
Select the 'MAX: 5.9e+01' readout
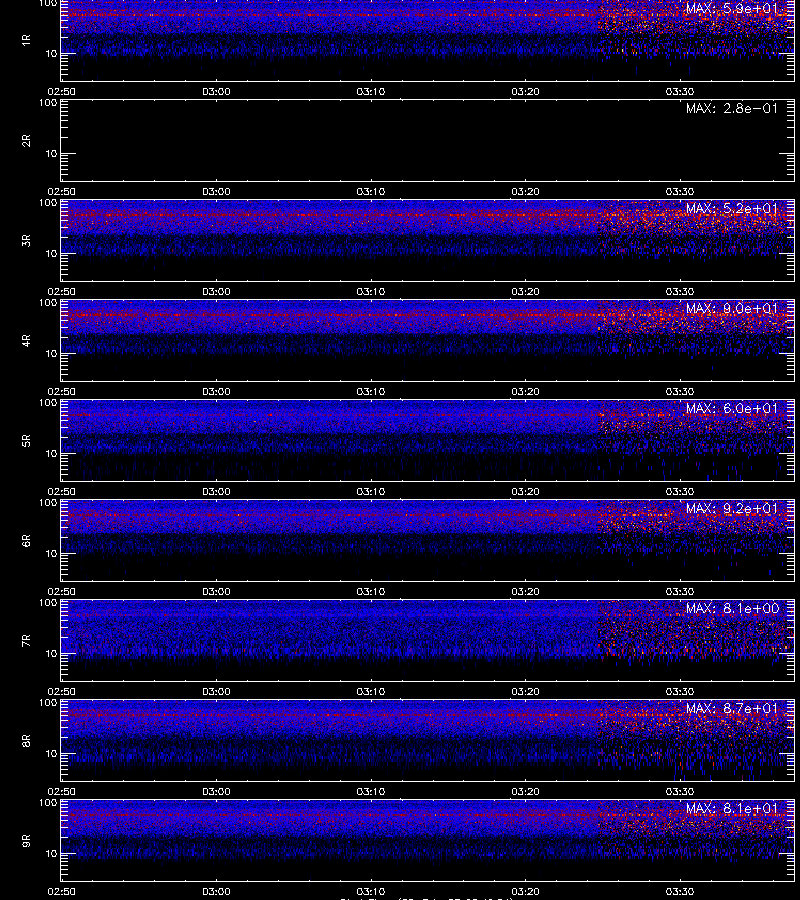point(732,8)
